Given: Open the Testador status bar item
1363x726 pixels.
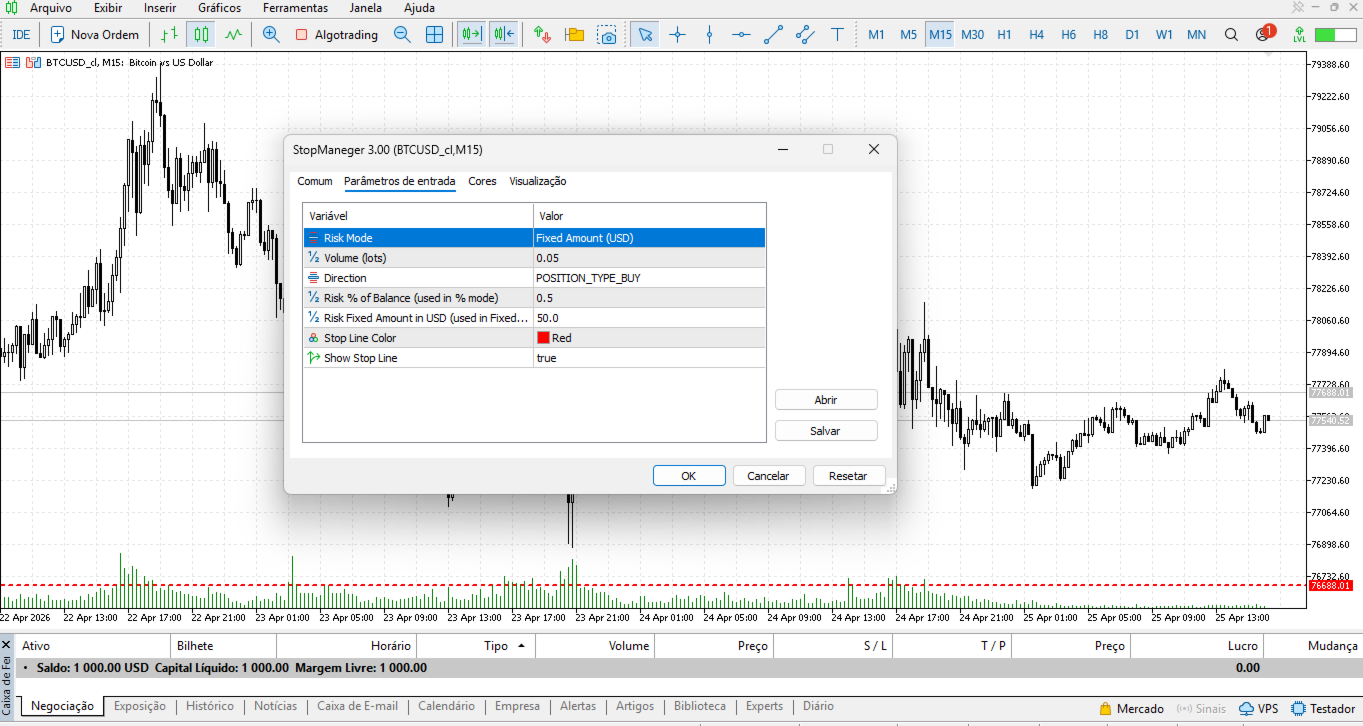Looking at the screenshot, I should click(1323, 709).
